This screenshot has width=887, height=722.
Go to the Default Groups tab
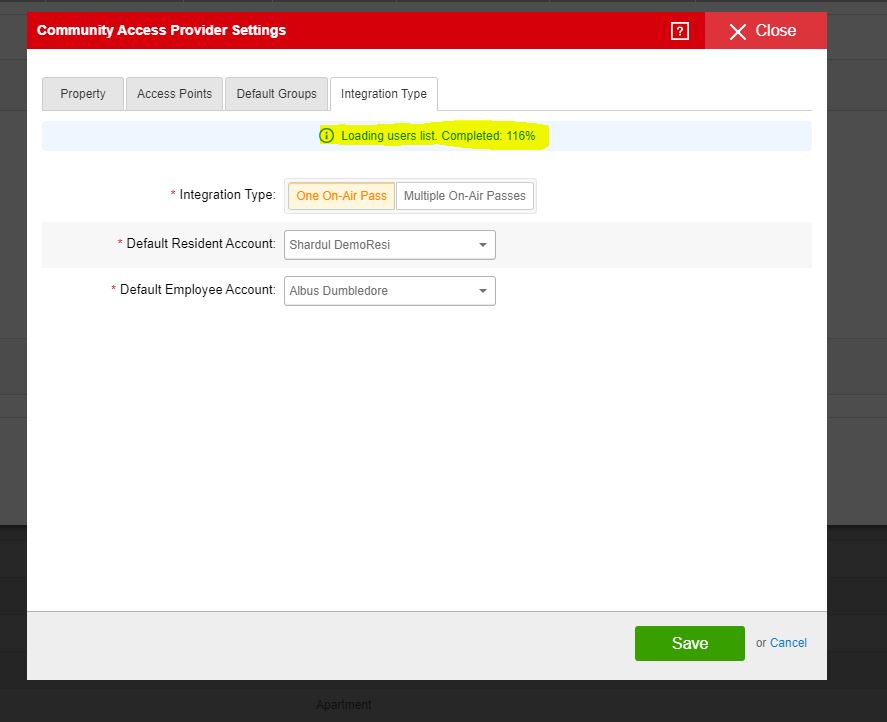tap(276, 94)
